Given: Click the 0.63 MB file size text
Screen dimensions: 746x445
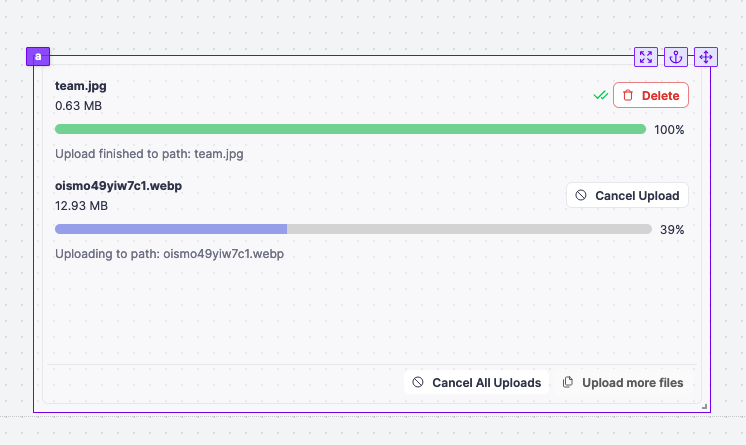Looking at the screenshot, I should coord(78,106).
